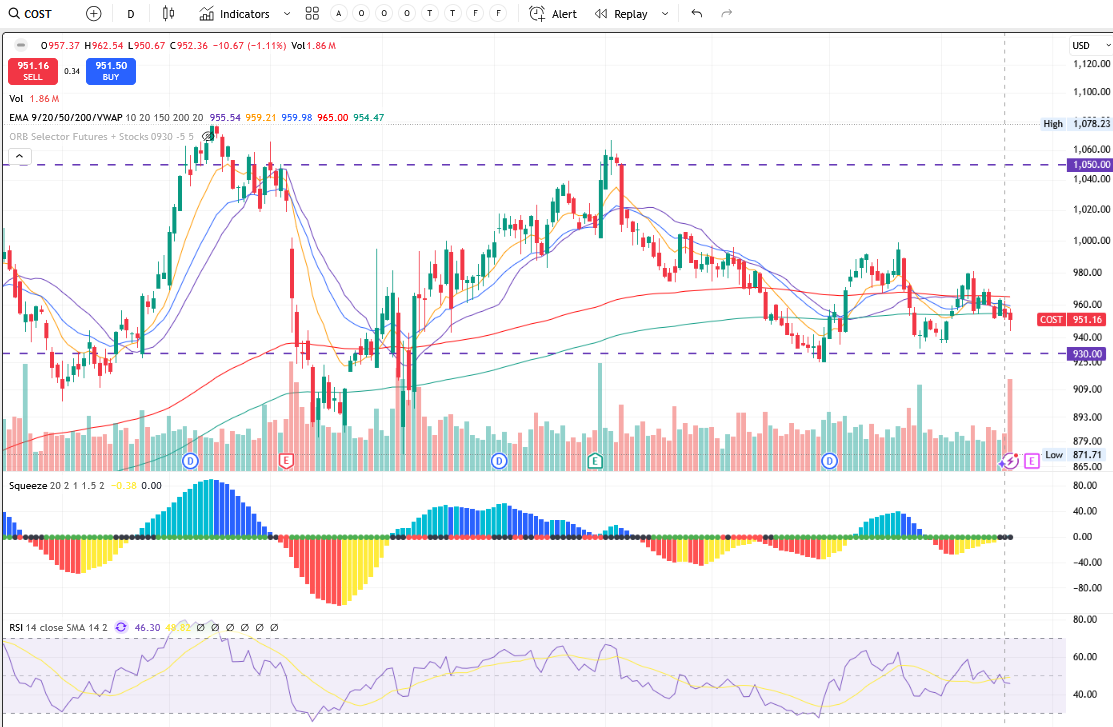This screenshot has height=727, width=1113.
Task: Click the Alert button
Action: [x=553, y=14]
